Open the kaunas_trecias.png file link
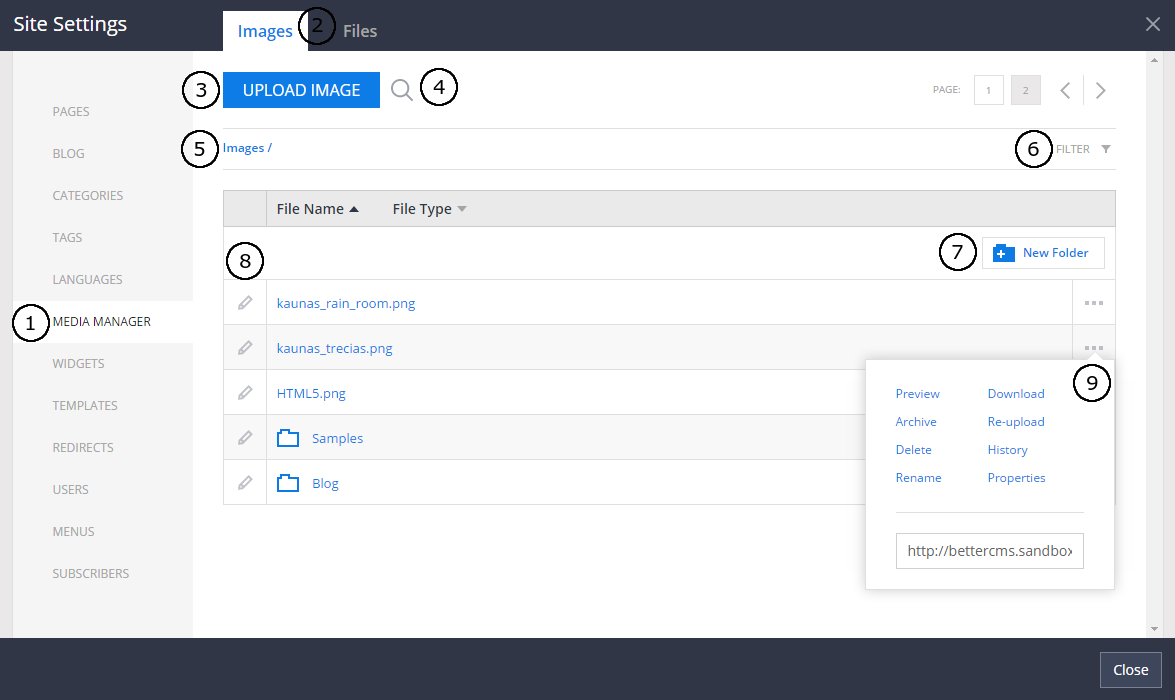The width and height of the screenshot is (1175, 700). [x=334, y=348]
